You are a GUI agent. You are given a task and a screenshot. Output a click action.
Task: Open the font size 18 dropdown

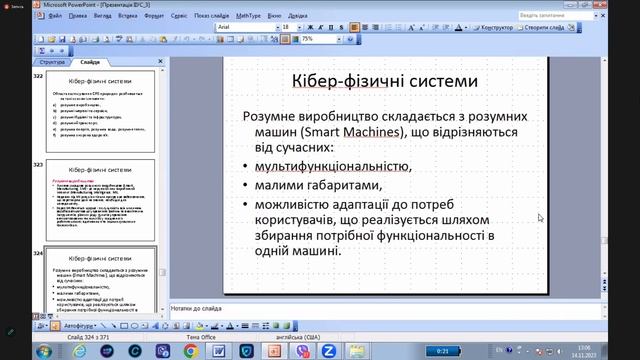pyautogui.click(x=300, y=27)
